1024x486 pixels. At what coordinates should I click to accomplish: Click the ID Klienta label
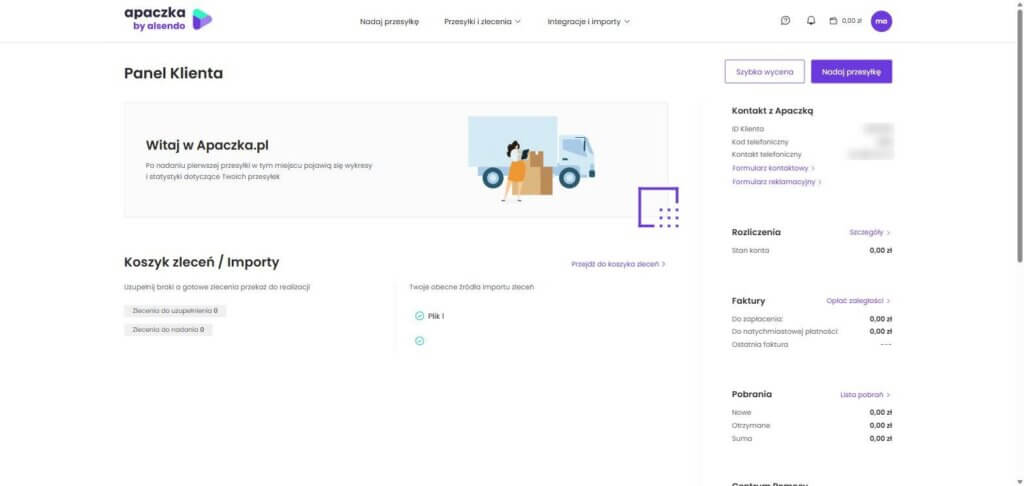point(748,129)
